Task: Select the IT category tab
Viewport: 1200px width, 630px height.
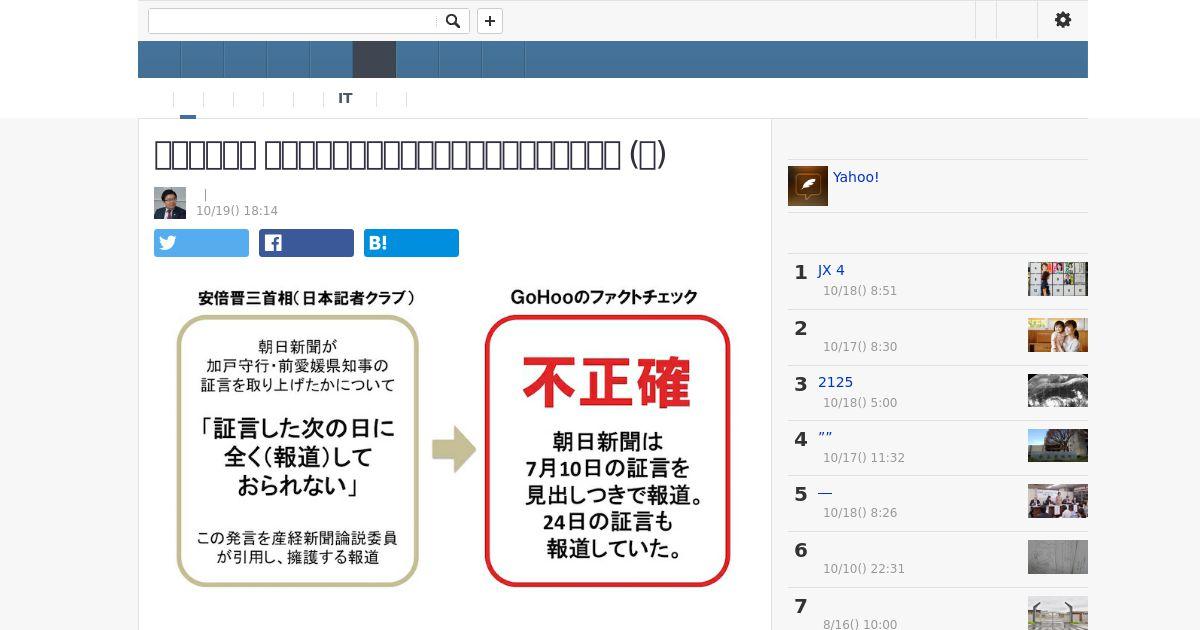Action: tap(345, 98)
